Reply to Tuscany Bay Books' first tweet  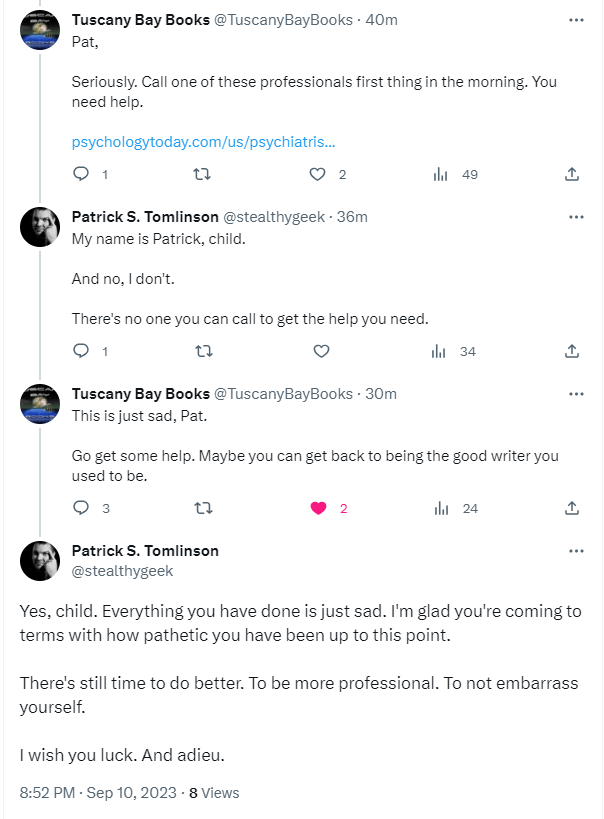(x=82, y=174)
